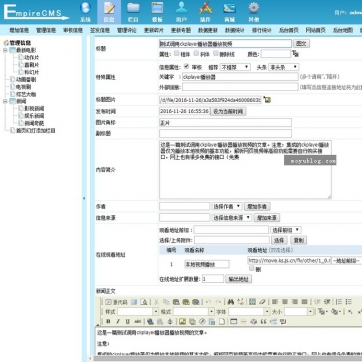Select 动作片 in the category tree

31,57
